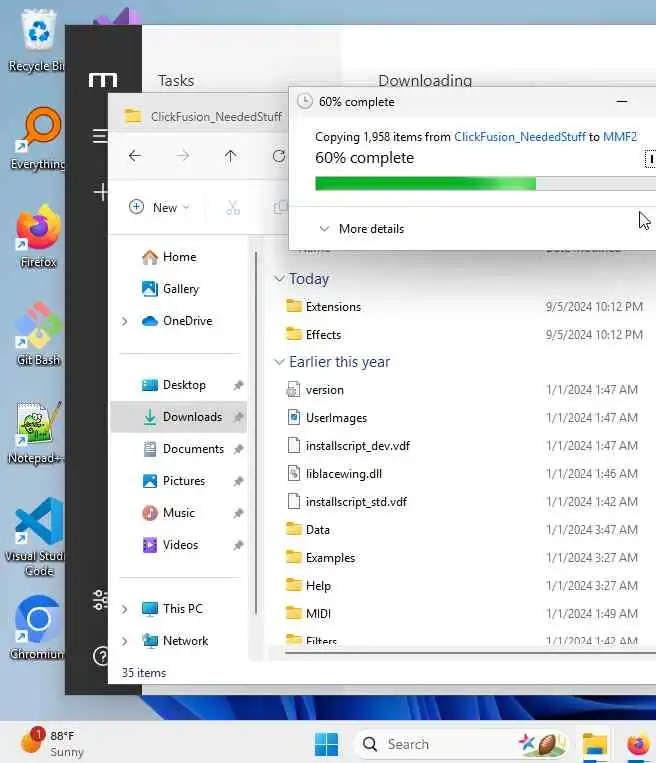
Task: Click the Copy toolbar icon
Action: 280,208
